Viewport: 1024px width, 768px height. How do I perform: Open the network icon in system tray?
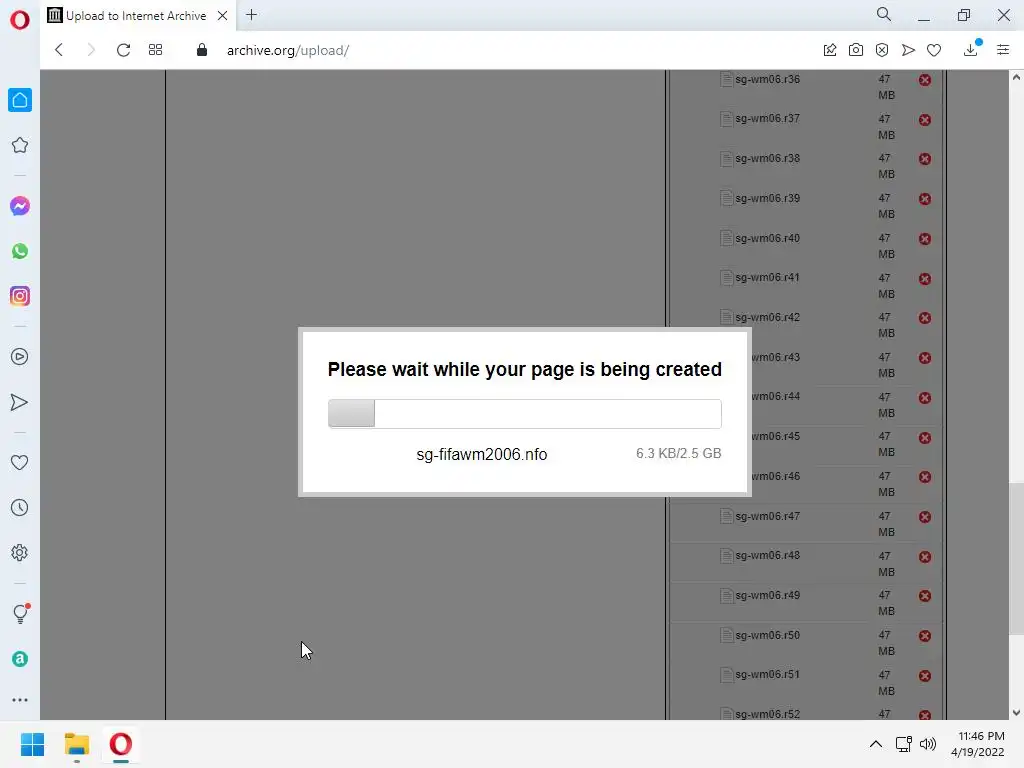(904, 744)
